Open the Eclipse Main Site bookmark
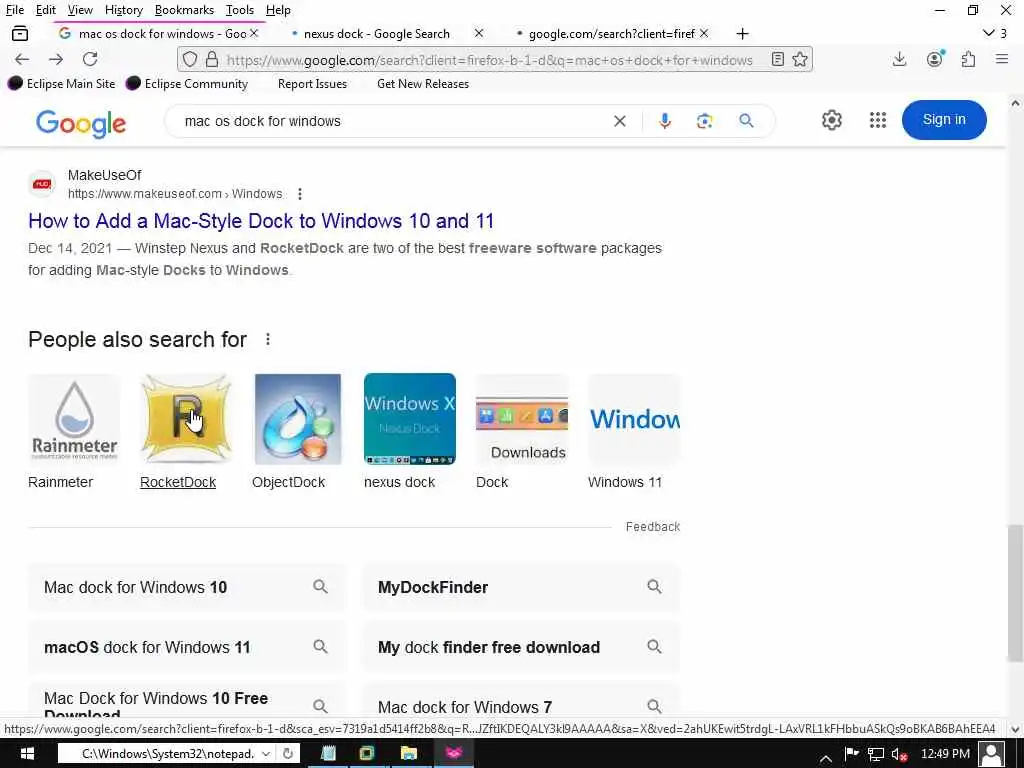The height and width of the screenshot is (768, 1024). 62,84
